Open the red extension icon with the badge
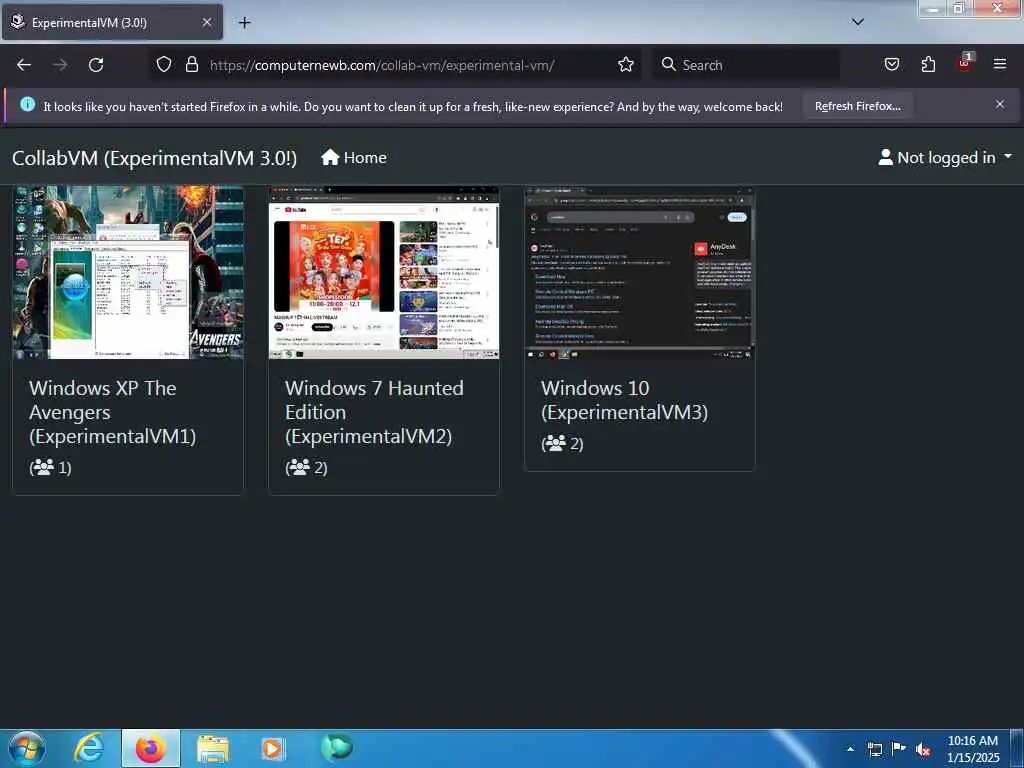Viewport: 1024px width, 768px height. click(965, 63)
